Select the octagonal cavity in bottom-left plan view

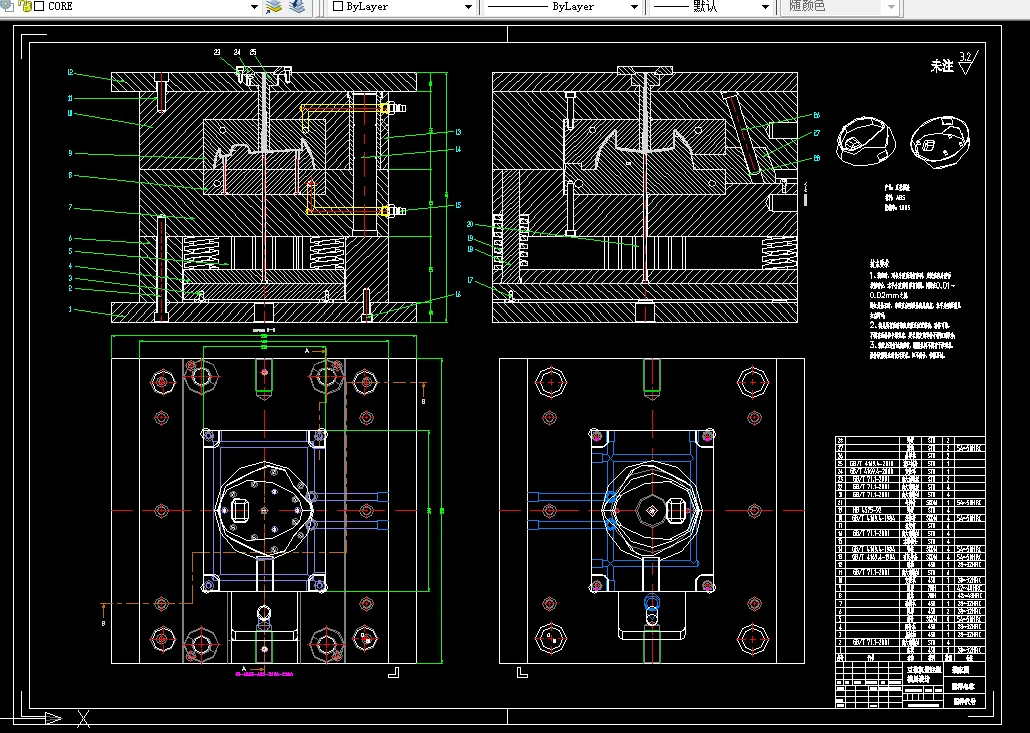[264, 509]
